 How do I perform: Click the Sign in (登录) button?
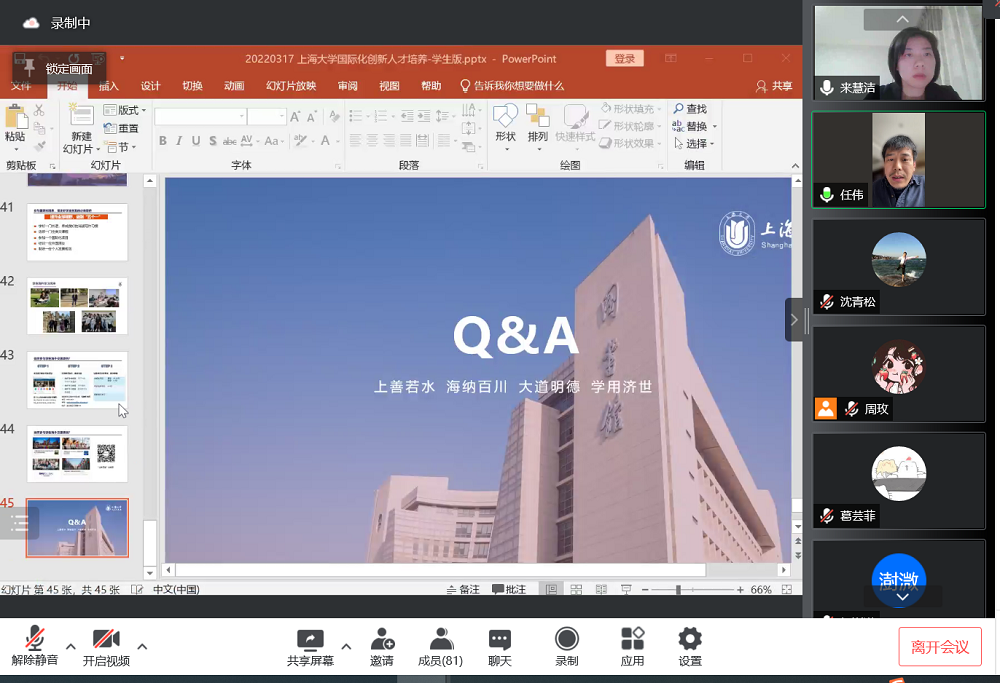tap(624, 59)
